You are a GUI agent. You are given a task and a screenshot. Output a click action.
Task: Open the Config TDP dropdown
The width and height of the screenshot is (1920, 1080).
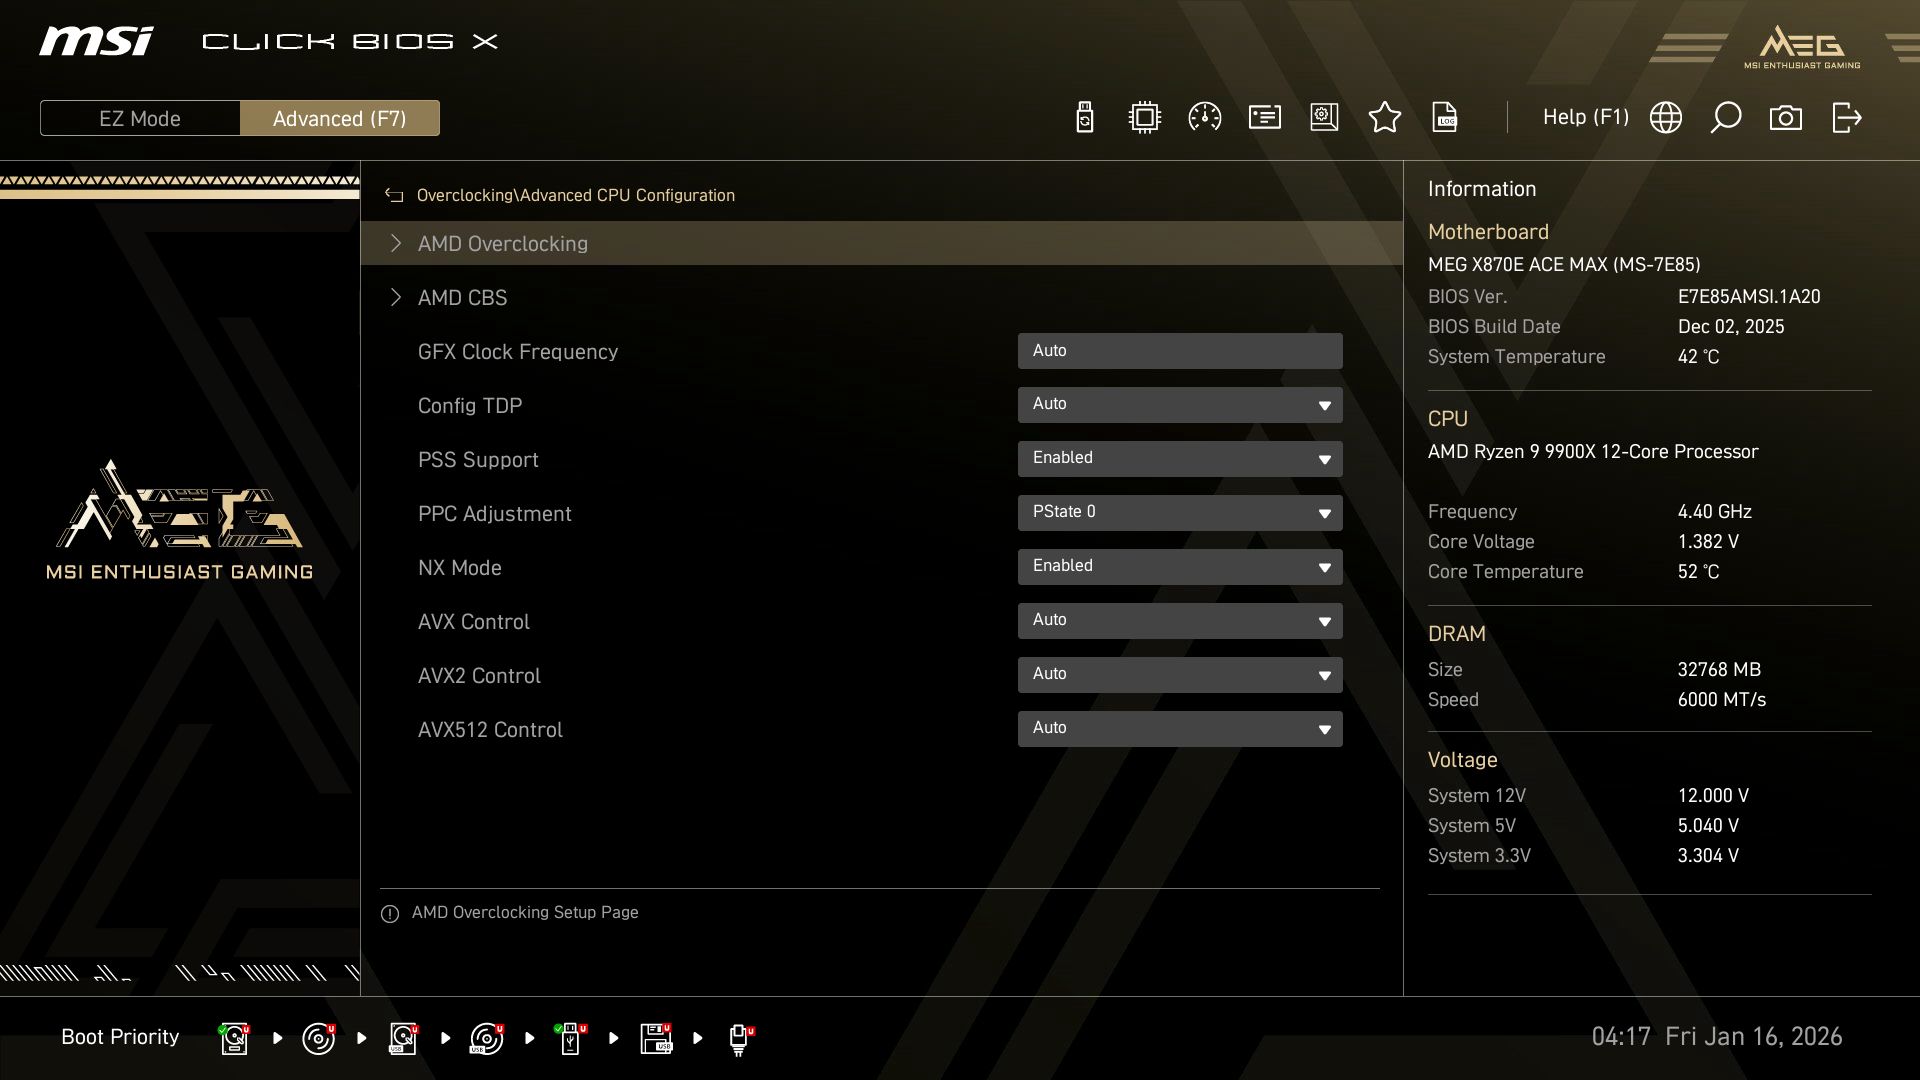1180,405
